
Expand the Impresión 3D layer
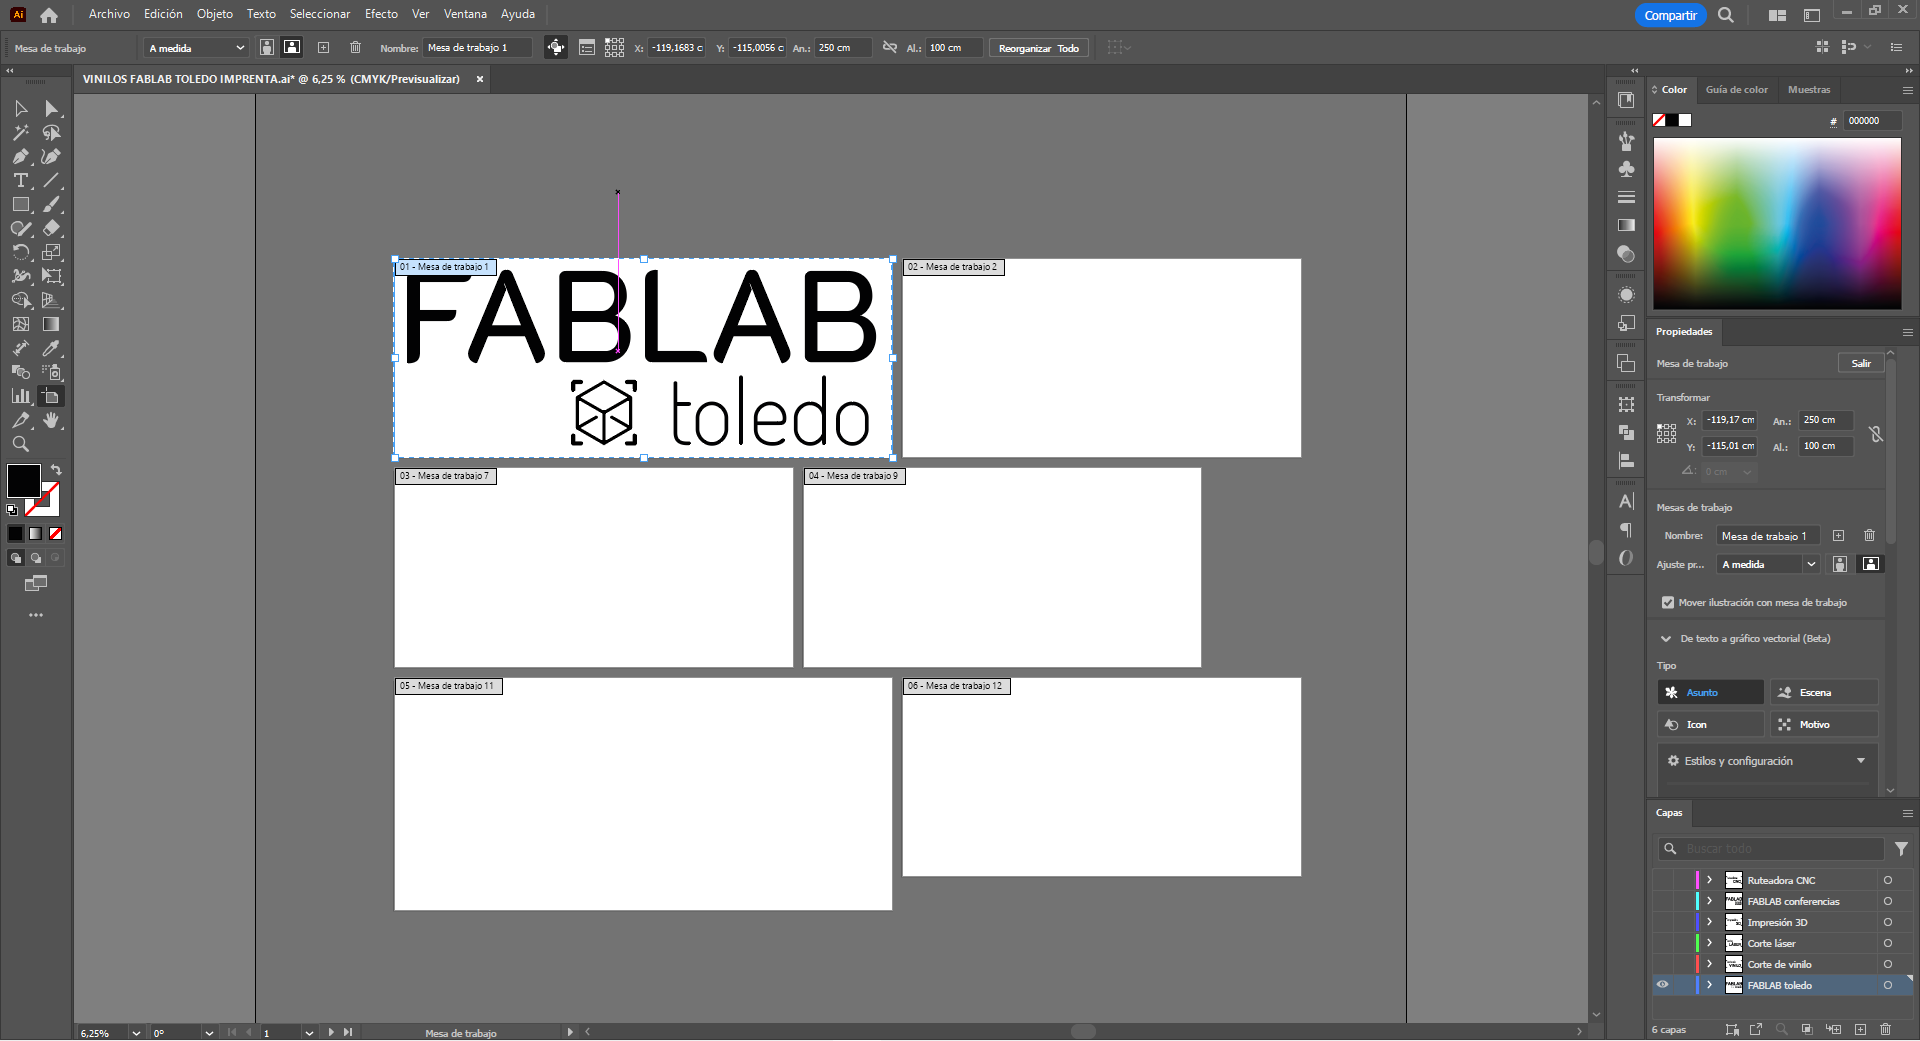click(1710, 922)
